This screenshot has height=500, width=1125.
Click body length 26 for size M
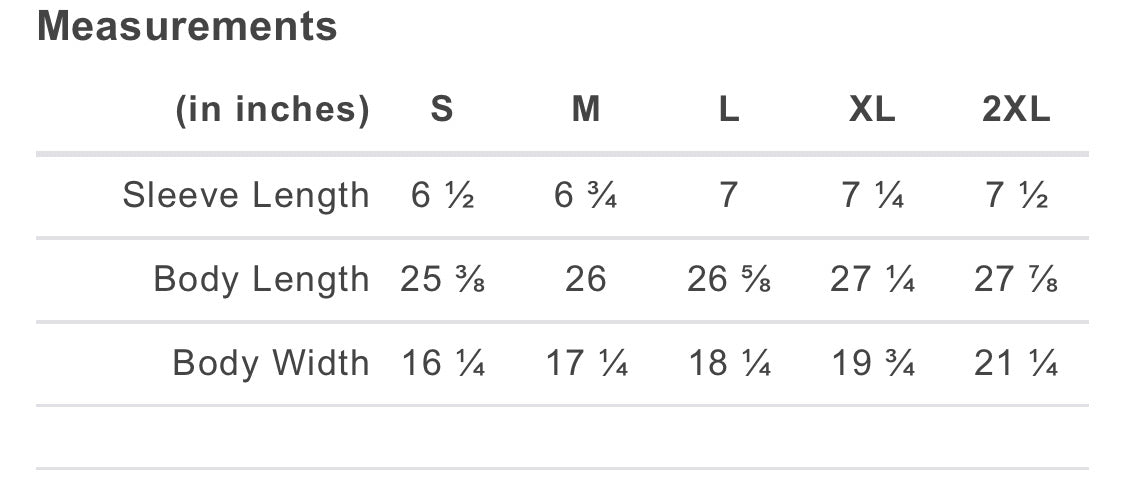pyautogui.click(x=585, y=279)
